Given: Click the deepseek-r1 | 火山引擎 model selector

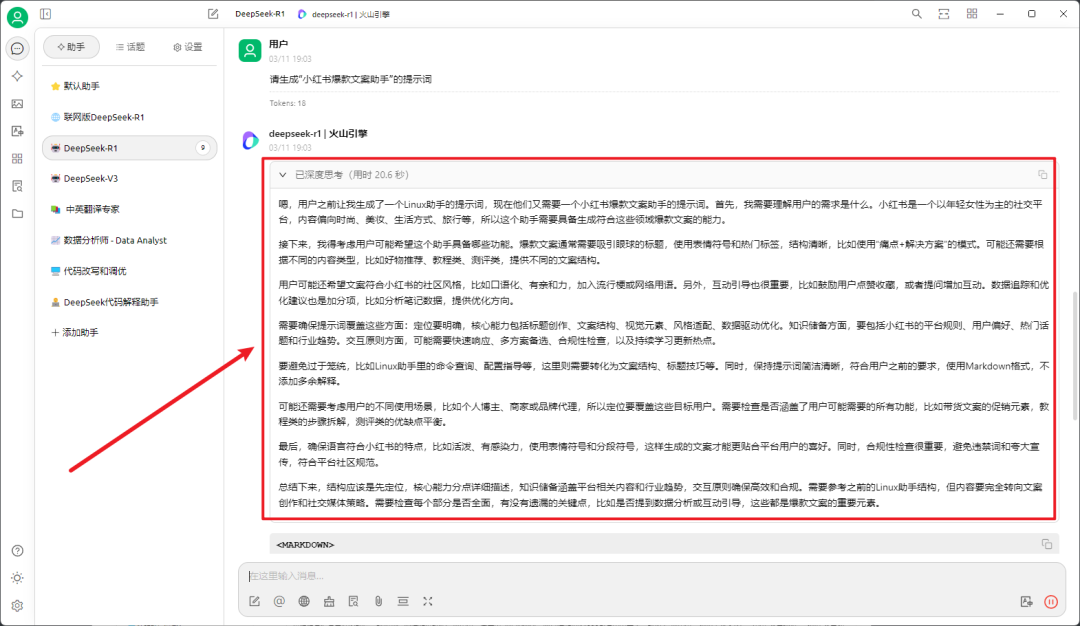Looking at the screenshot, I should (344, 14).
